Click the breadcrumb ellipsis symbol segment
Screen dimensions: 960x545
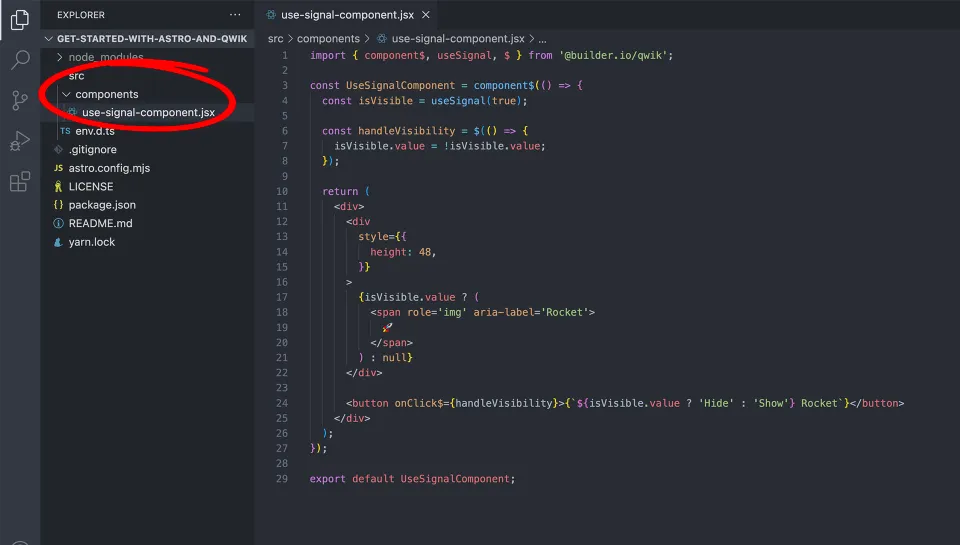point(542,39)
